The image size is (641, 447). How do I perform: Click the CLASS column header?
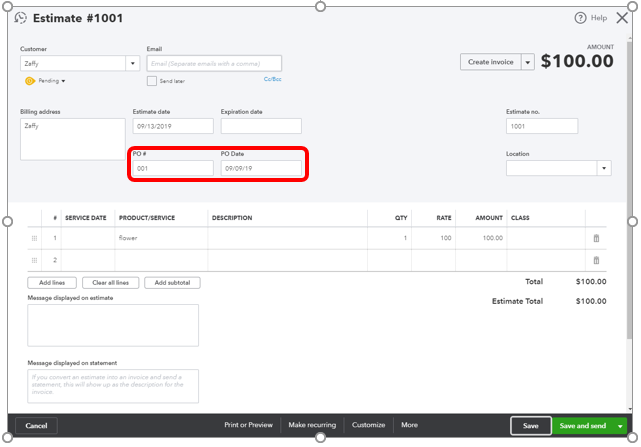[x=520, y=218]
